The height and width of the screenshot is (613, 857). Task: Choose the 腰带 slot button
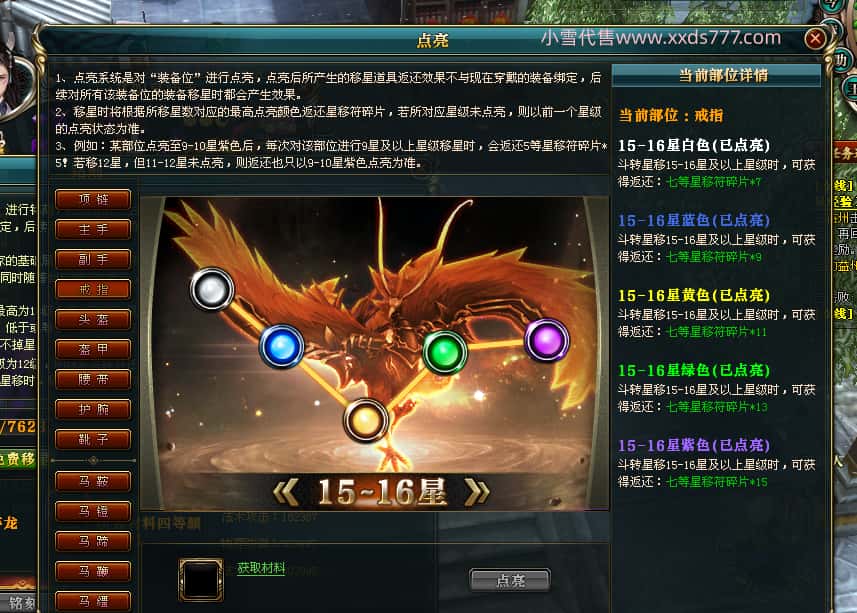[93, 379]
